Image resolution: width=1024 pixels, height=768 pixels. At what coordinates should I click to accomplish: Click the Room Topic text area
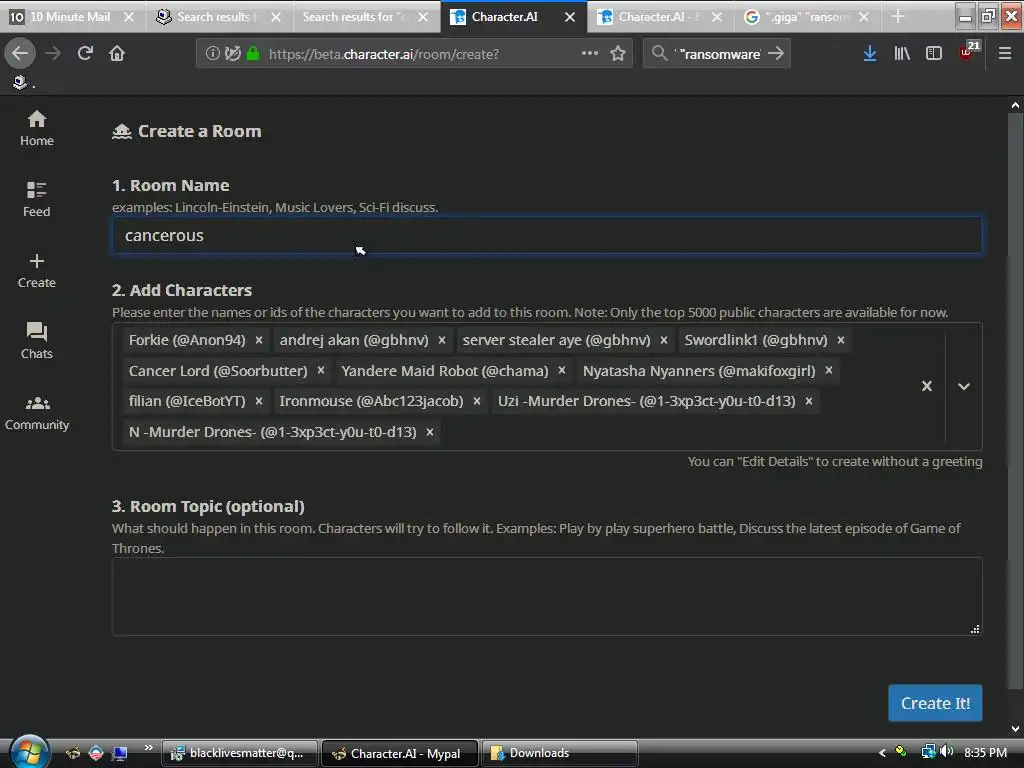click(547, 596)
